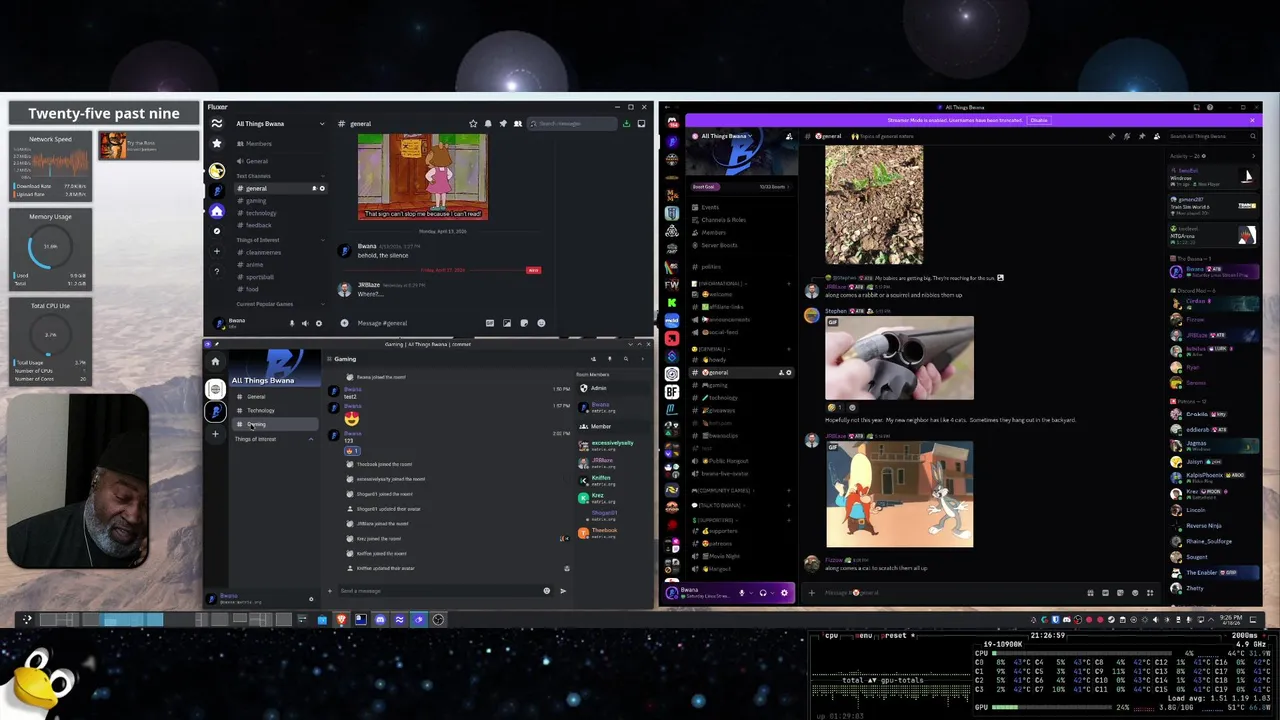The image size is (1280, 720).
Task: Toggle Discord member list icon in header
Action: (x=1156, y=136)
